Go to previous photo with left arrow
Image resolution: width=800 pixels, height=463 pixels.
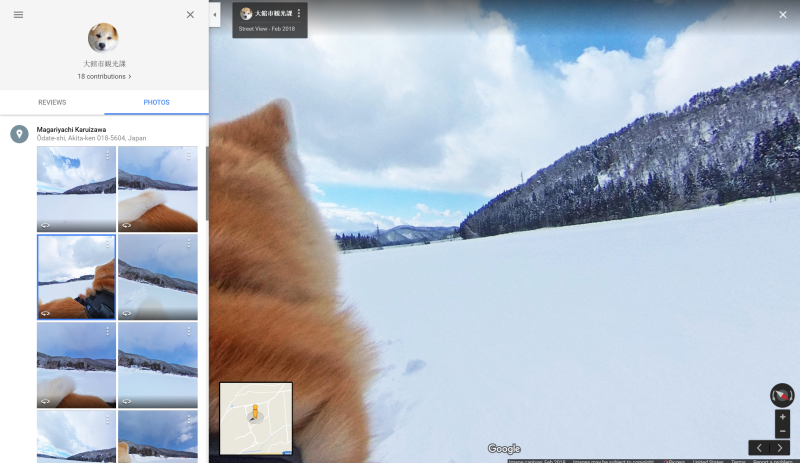click(x=759, y=448)
